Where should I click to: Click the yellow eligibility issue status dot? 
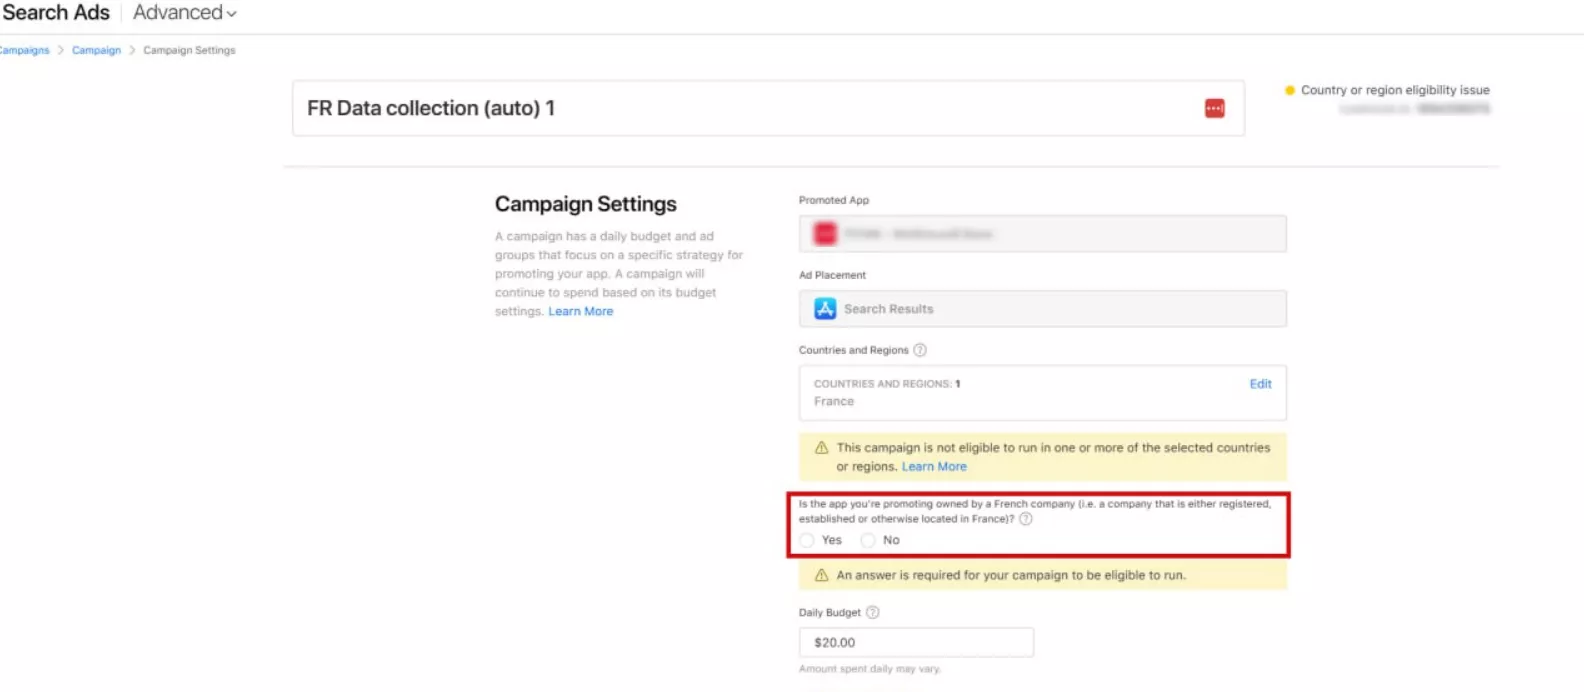[x=1290, y=90]
